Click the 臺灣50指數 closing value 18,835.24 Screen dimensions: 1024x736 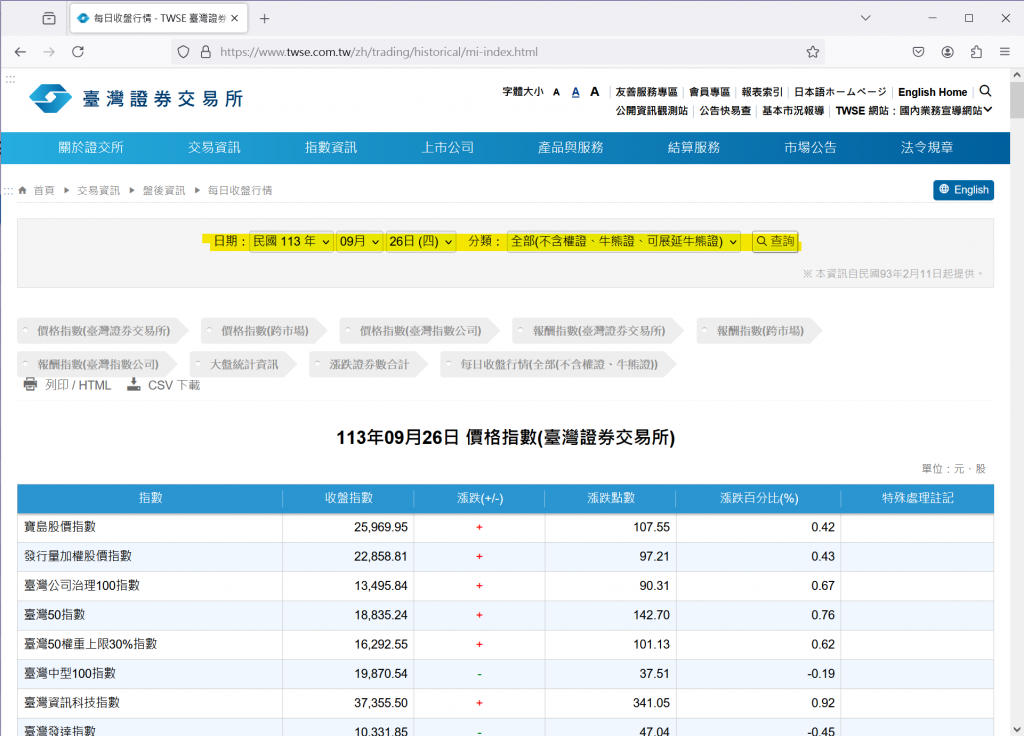[381, 615]
